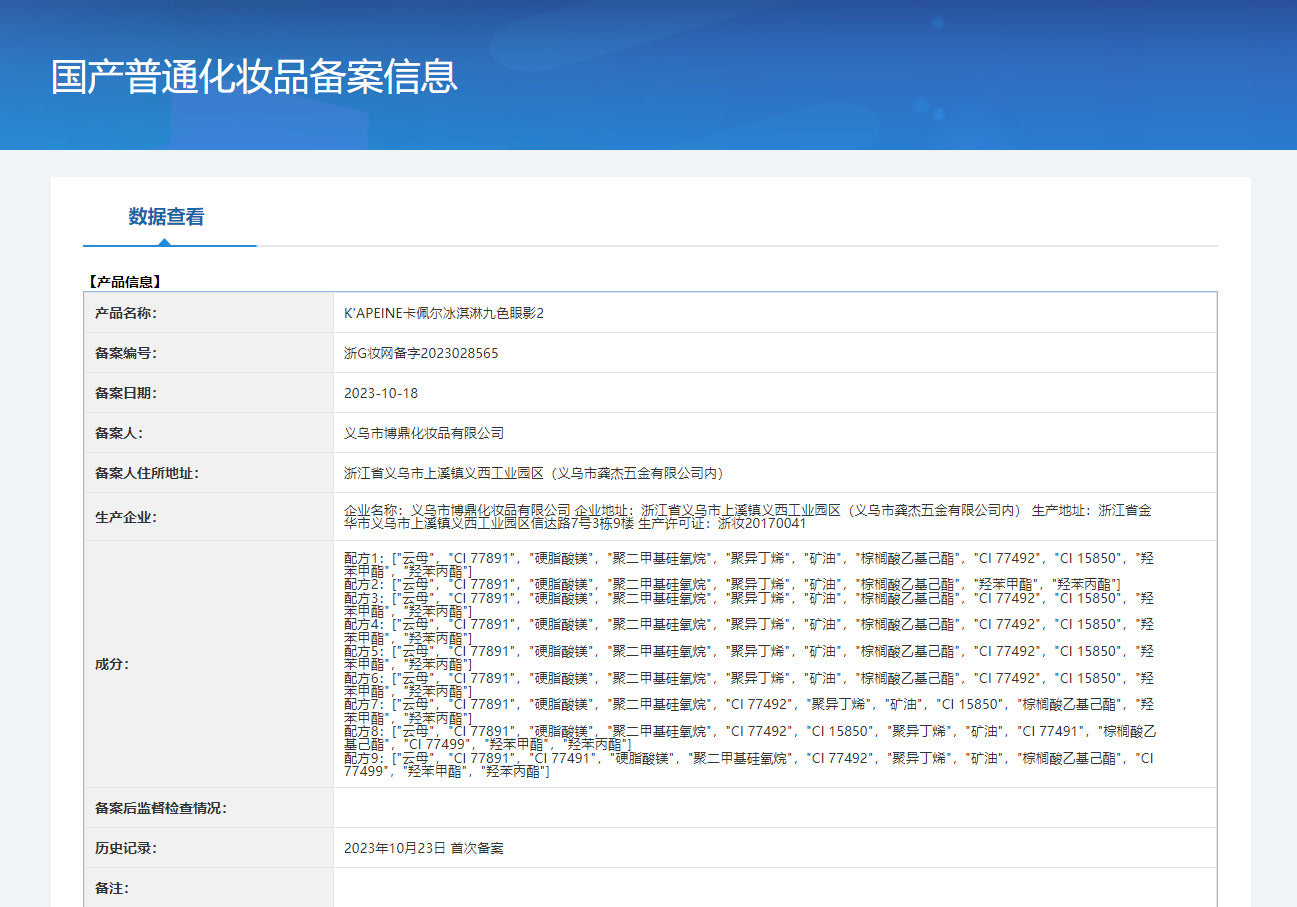Click the filing date 2023-10-18
The image size is (1297, 907).
(381, 393)
